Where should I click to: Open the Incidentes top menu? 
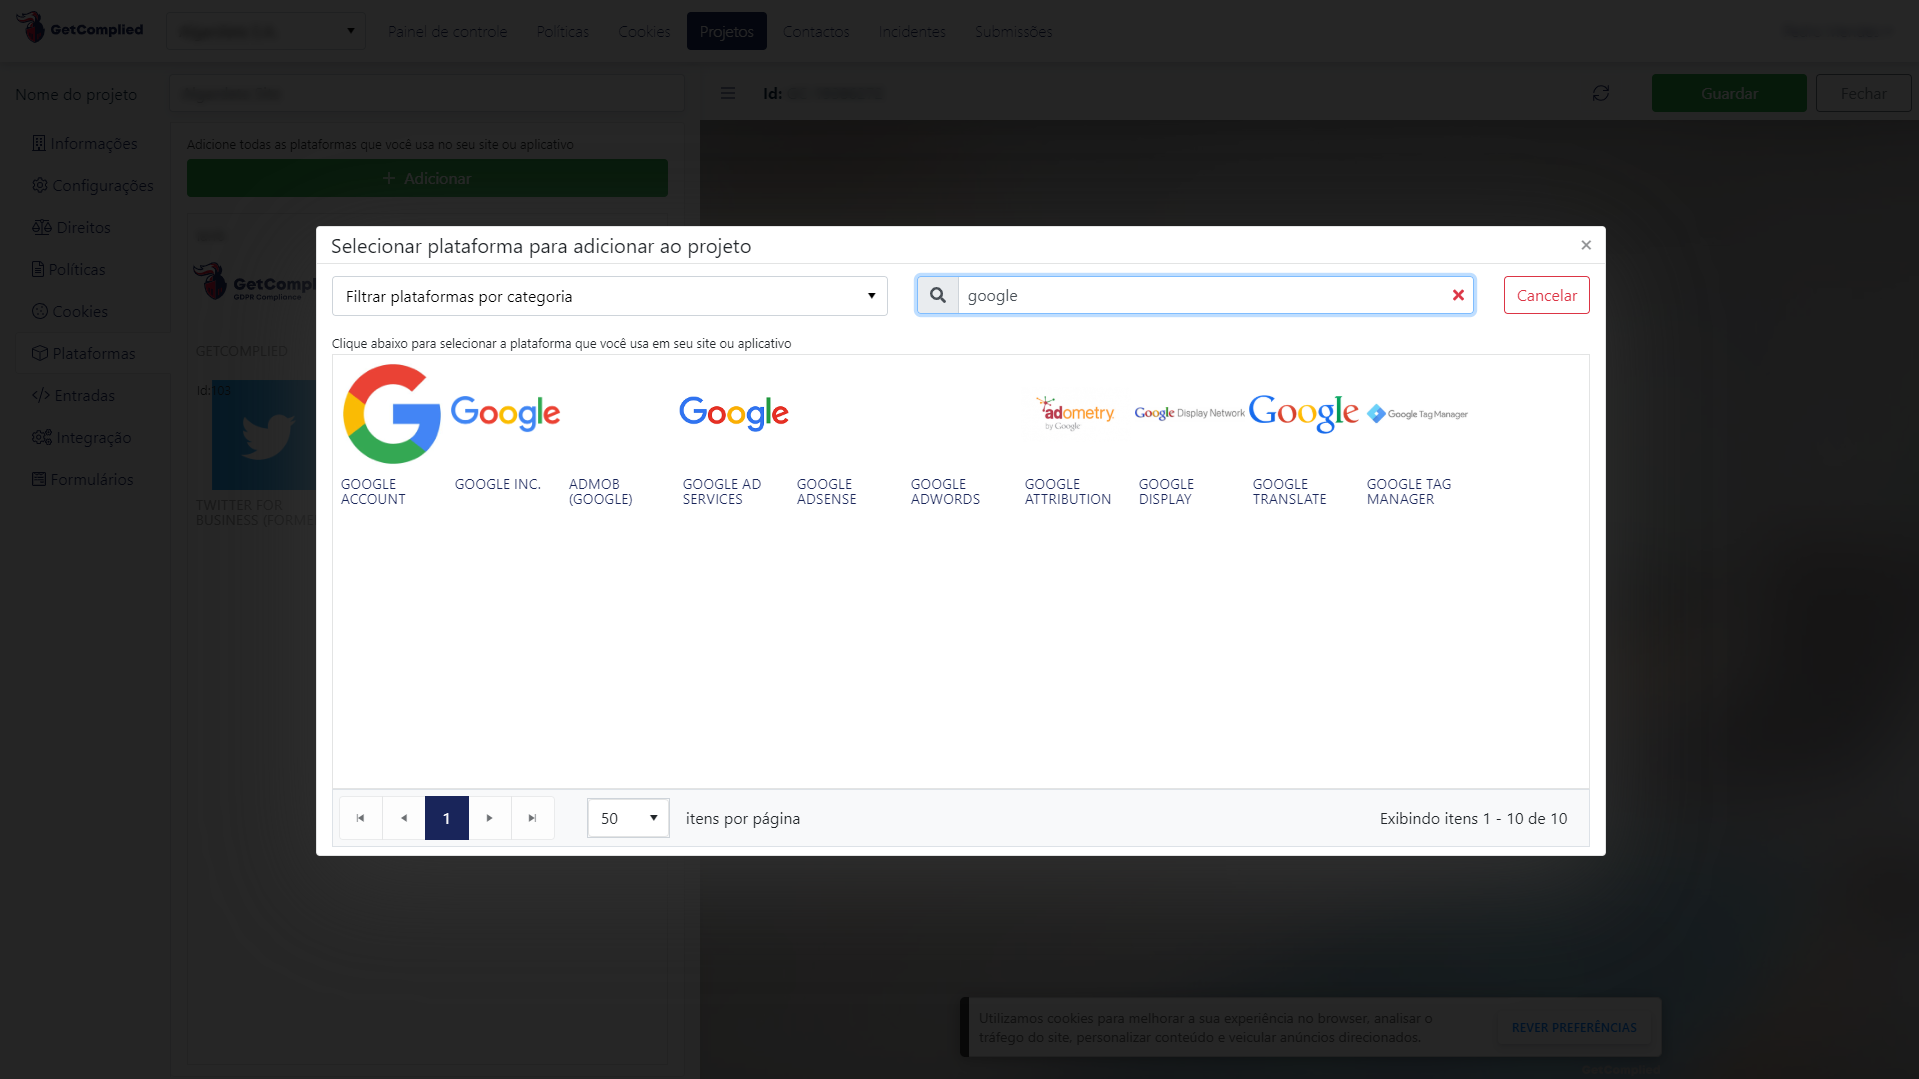[912, 31]
